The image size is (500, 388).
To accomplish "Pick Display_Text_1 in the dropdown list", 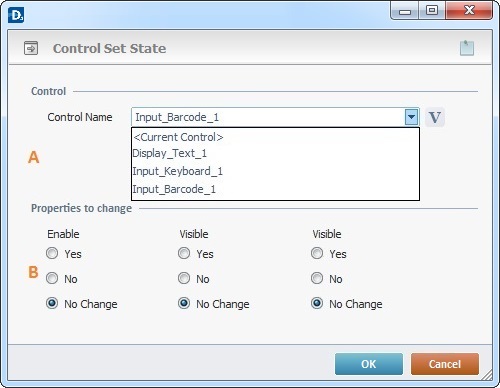I will click(x=275, y=153).
